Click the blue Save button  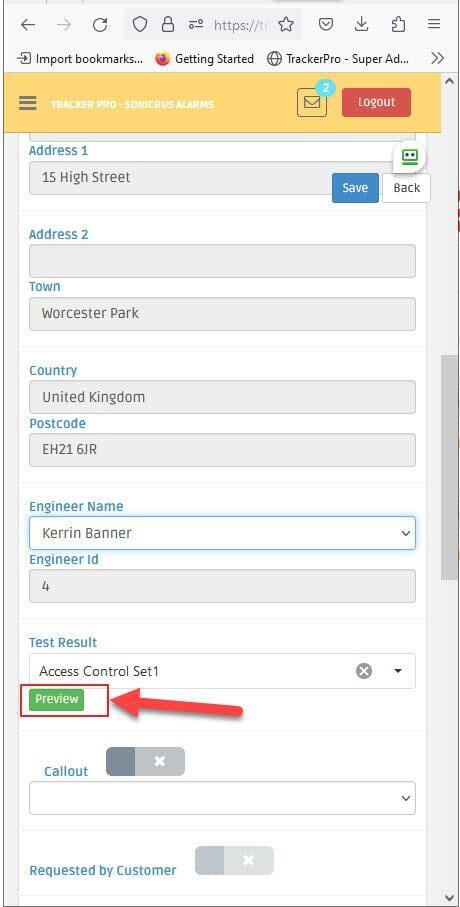pyautogui.click(x=355, y=188)
